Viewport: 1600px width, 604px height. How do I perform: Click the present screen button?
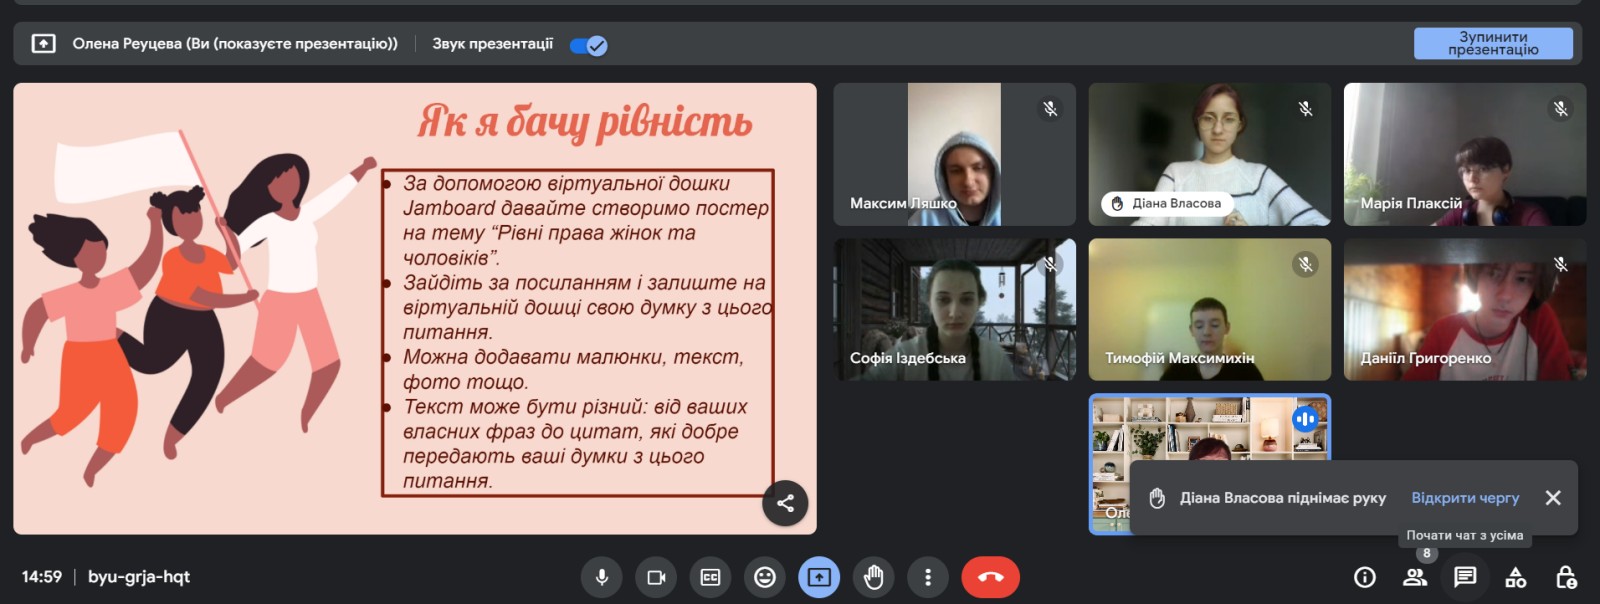[819, 577]
